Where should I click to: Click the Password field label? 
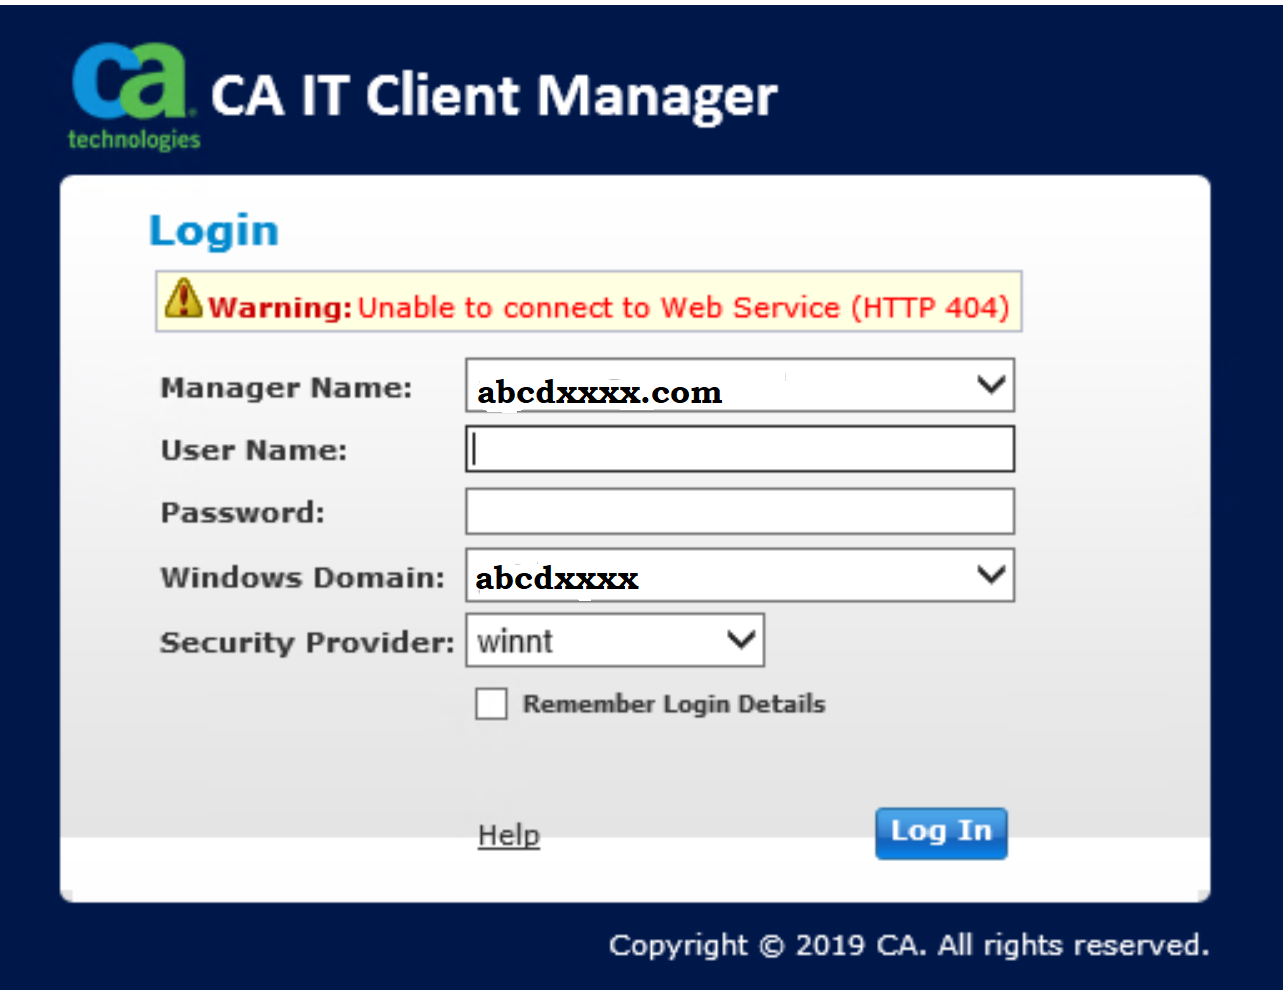pos(243,513)
